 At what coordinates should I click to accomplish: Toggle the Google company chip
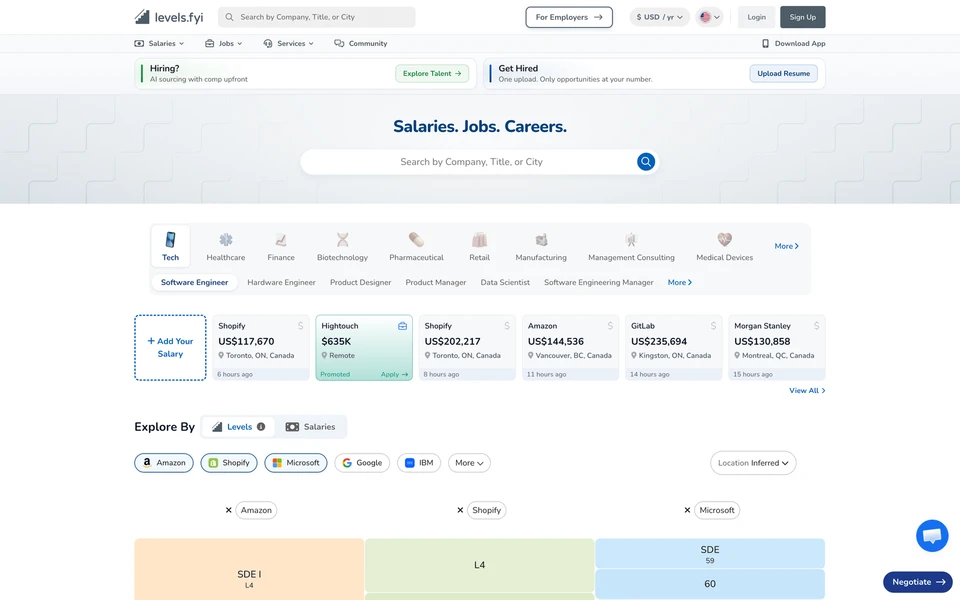click(x=362, y=463)
